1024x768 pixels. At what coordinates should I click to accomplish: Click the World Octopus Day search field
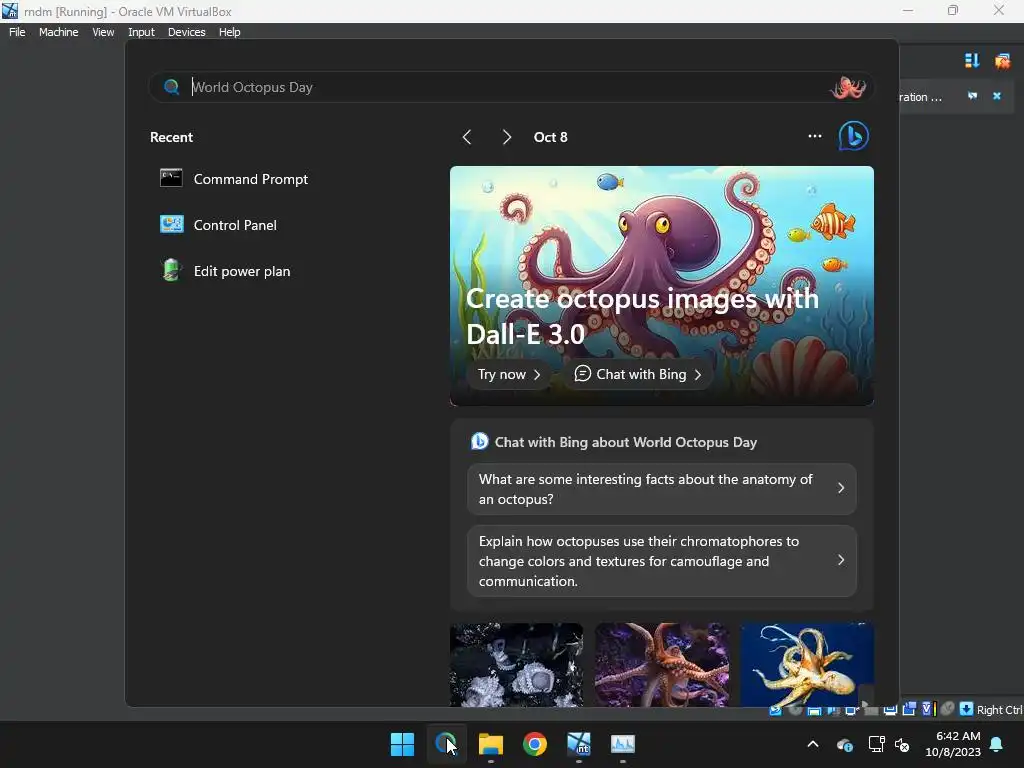[511, 87]
